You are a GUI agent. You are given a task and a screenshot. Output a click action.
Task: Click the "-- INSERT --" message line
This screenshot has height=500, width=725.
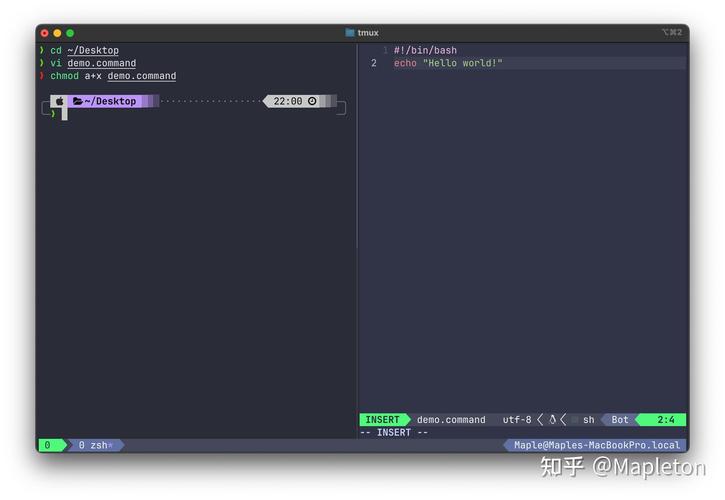click(394, 432)
